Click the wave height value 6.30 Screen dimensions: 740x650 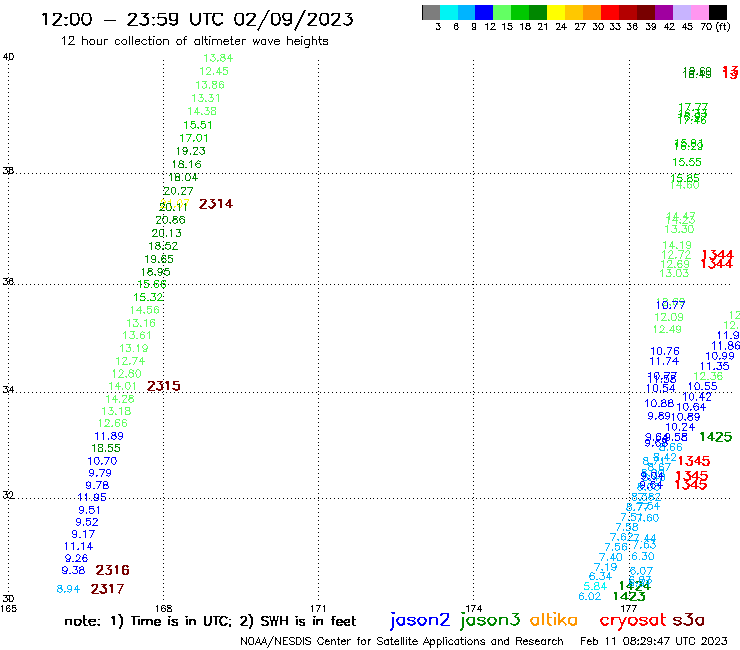click(x=643, y=557)
